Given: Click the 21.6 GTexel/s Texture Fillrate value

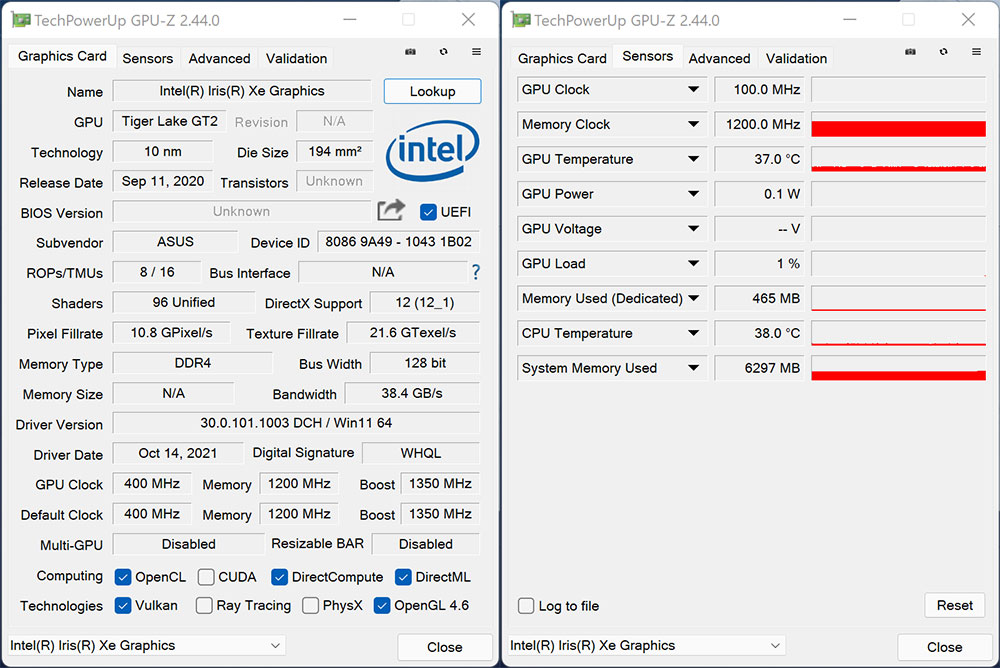Looking at the screenshot, I should [x=413, y=332].
